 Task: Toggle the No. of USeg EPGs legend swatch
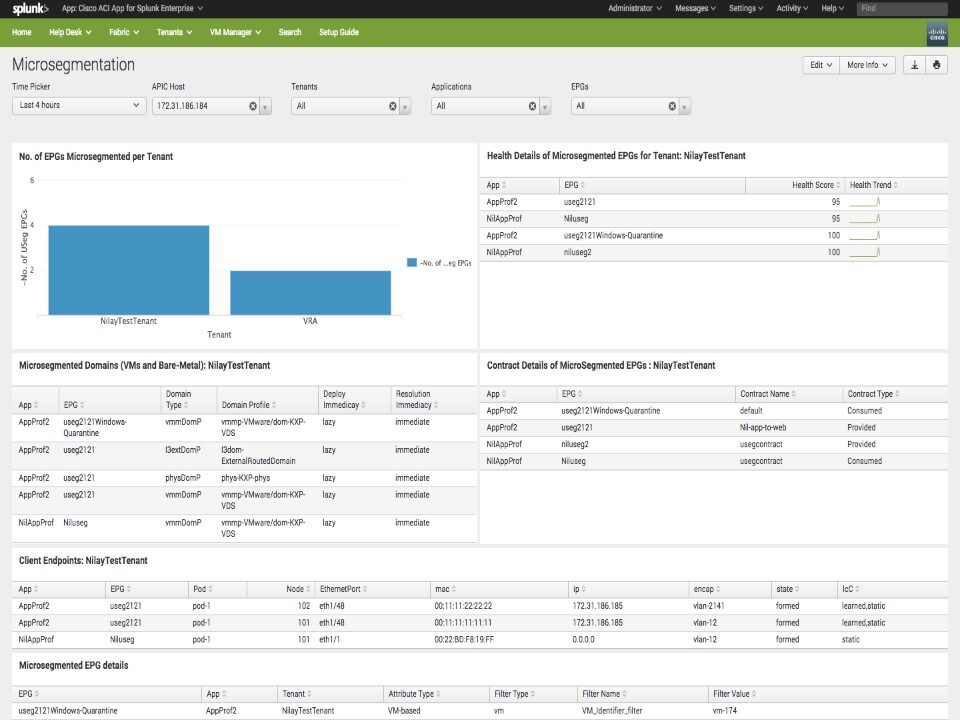[412, 263]
